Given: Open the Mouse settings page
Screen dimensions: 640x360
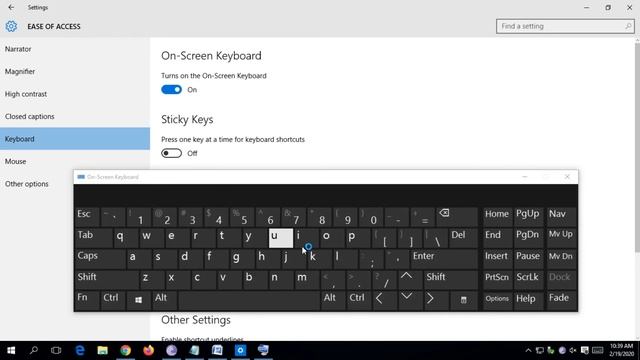Looking at the screenshot, I should point(75,161).
